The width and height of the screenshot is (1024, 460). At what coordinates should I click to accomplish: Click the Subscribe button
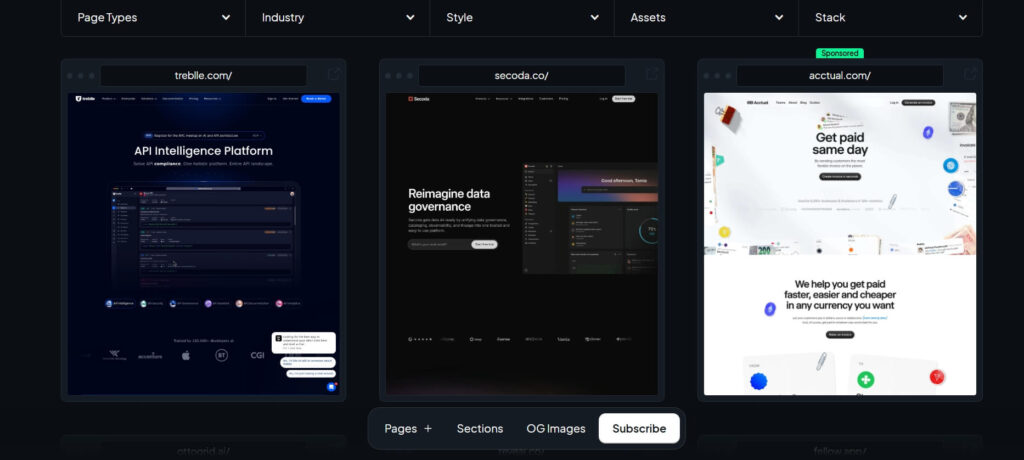point(639,429)
